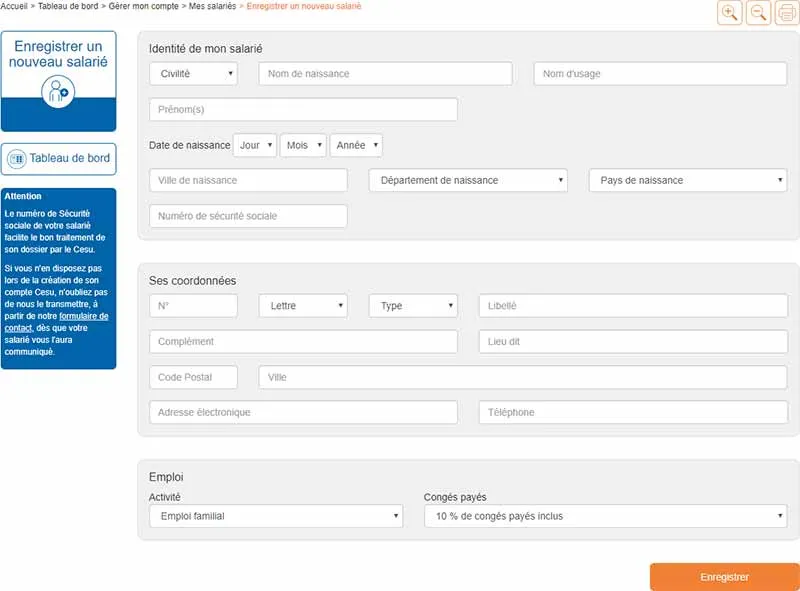Click the zoom out magnifier icon
Screen dimensions: 800x591
point(758,13)
